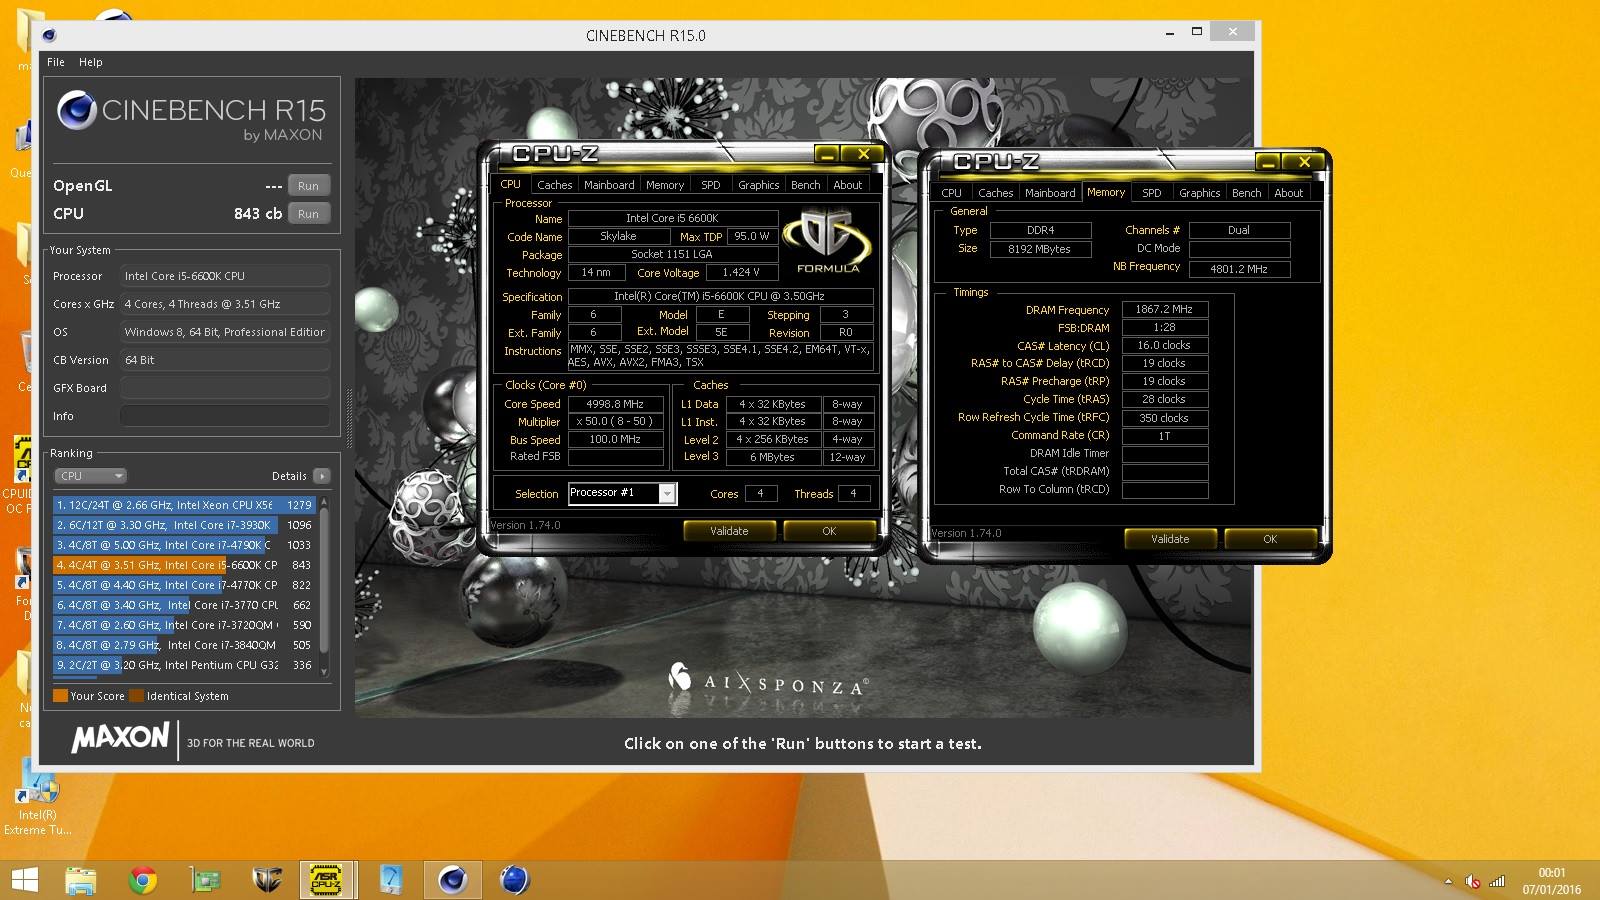Click OK in the CPU-Z Memory window
Screen dimensions: 1600x900
pyautogui.click(x=1270, y=539)
